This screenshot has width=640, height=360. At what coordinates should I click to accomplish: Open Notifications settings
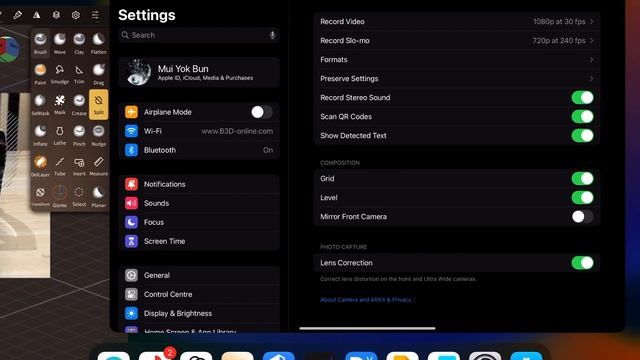point(199,184)
